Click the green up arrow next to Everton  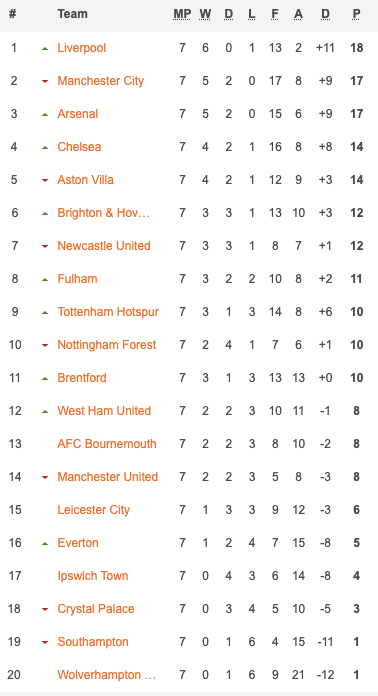pyautogui.click(x=45, y=543)
